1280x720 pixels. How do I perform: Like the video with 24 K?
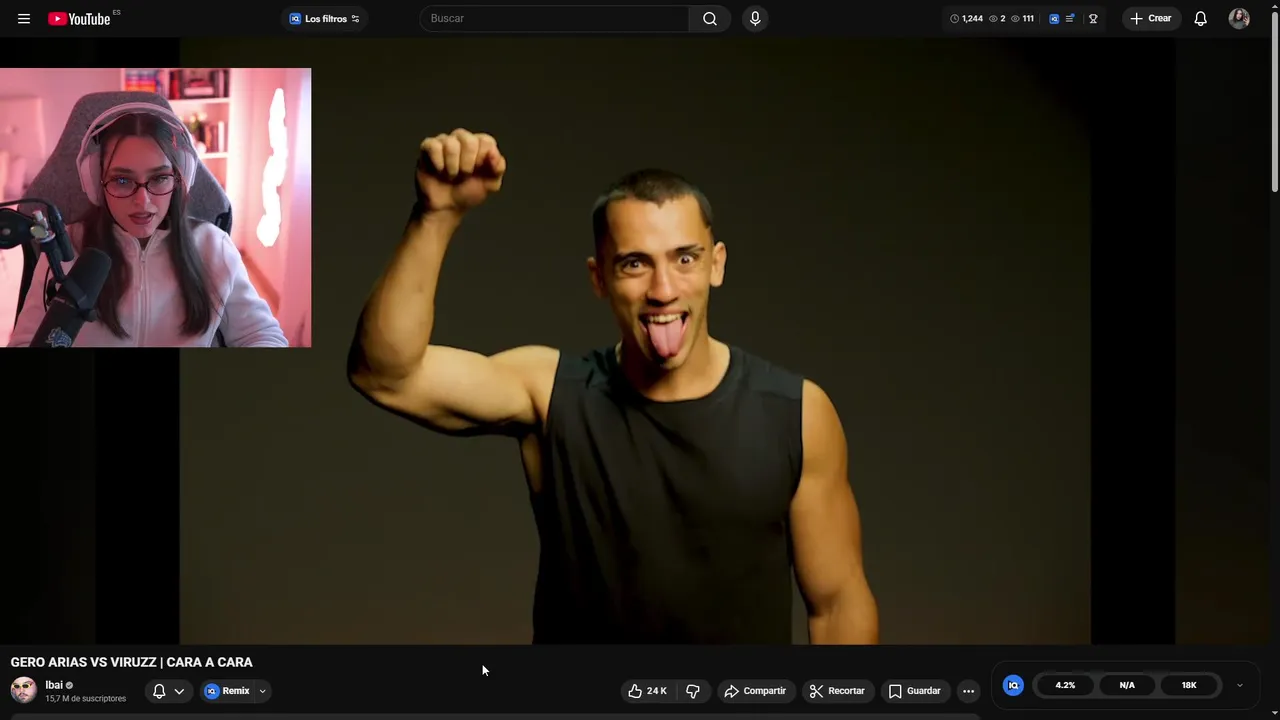648,691
